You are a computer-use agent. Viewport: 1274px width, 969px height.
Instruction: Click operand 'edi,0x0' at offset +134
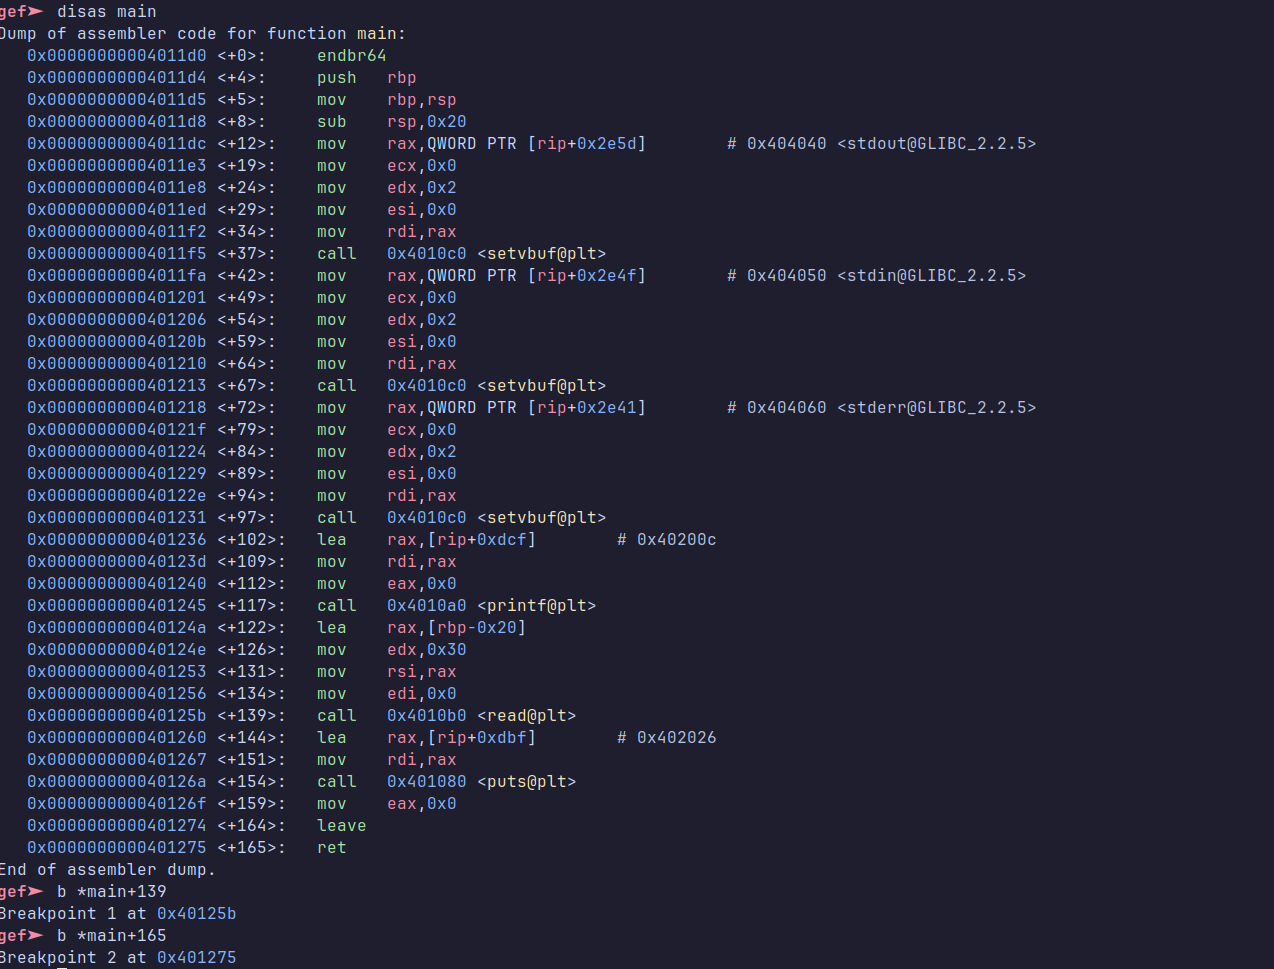(x=422, y=693)
